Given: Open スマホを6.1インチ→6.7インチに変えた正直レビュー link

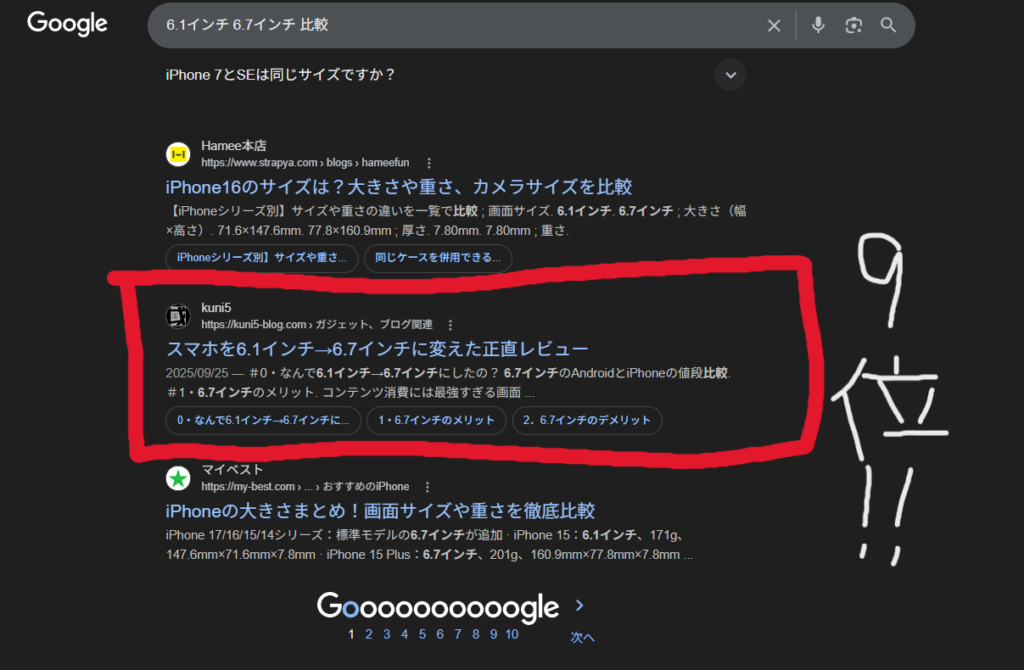Looking at the screenshot, I should tap(376, 349).
